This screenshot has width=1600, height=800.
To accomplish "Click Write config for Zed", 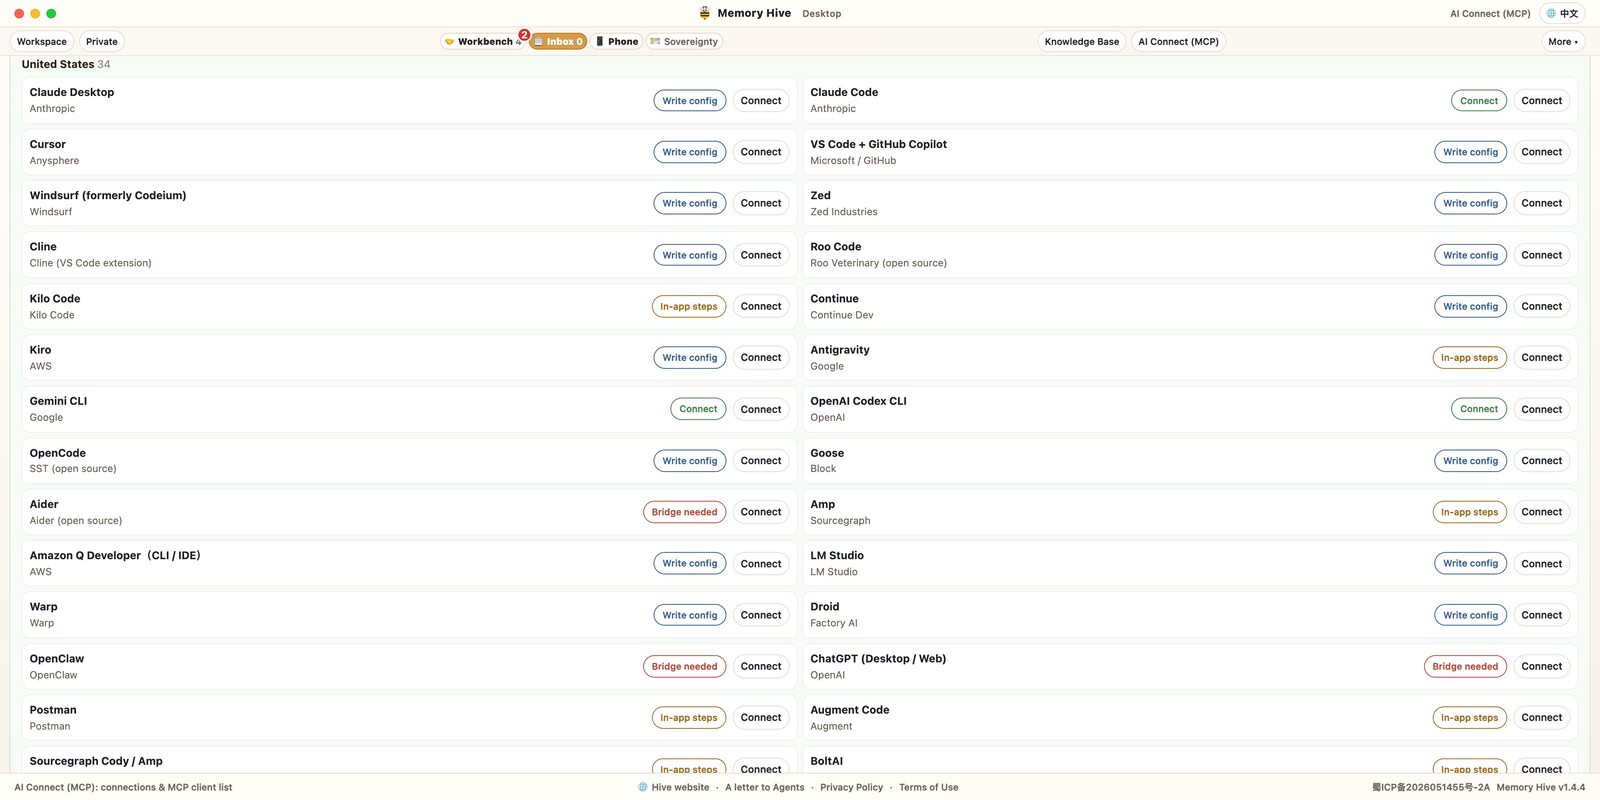I will 1470,203.
